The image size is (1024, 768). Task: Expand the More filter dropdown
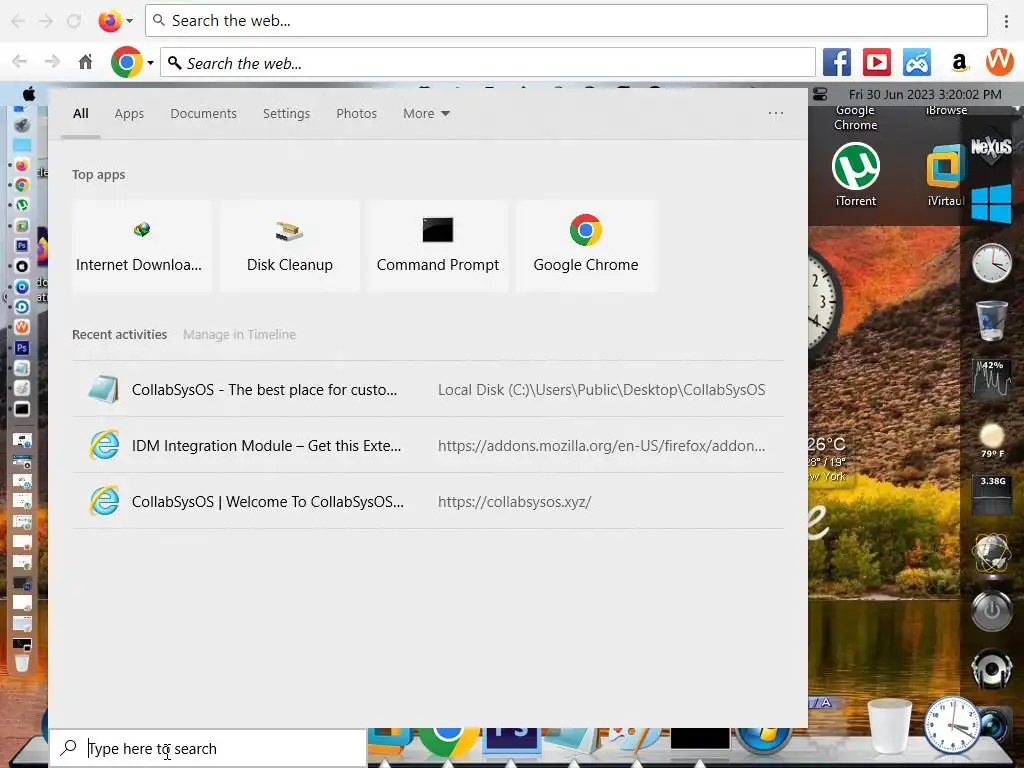coord(426,114)
